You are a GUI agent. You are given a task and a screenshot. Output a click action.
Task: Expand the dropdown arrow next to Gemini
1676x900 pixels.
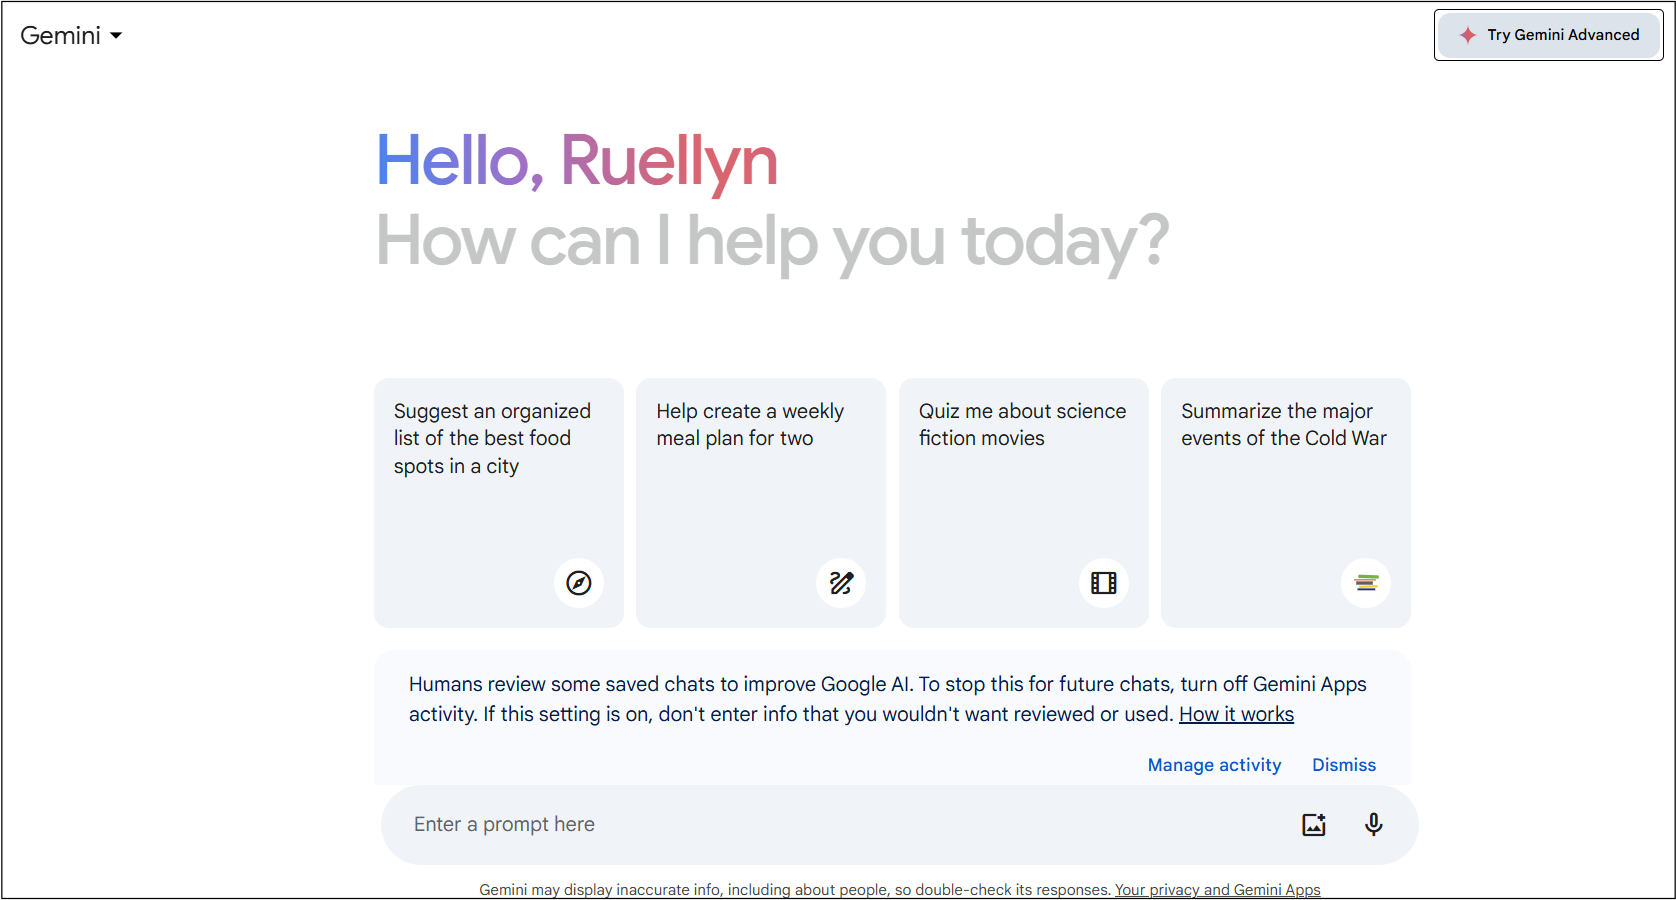(116, 36)
